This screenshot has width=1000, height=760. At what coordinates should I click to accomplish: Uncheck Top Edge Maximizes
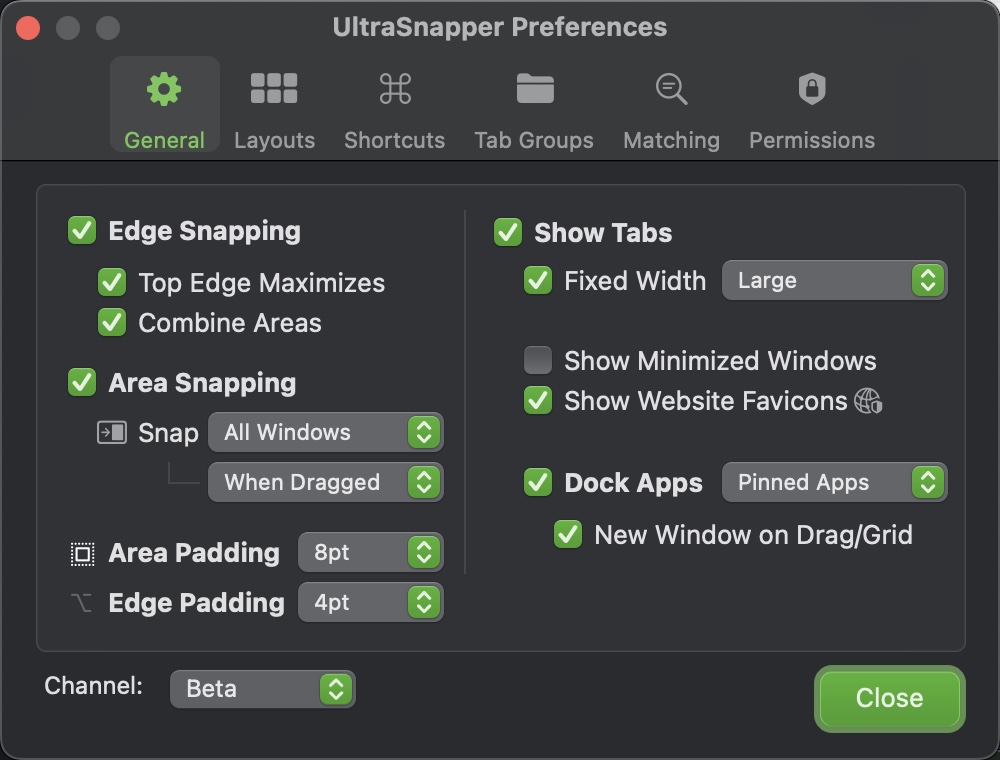111,282
